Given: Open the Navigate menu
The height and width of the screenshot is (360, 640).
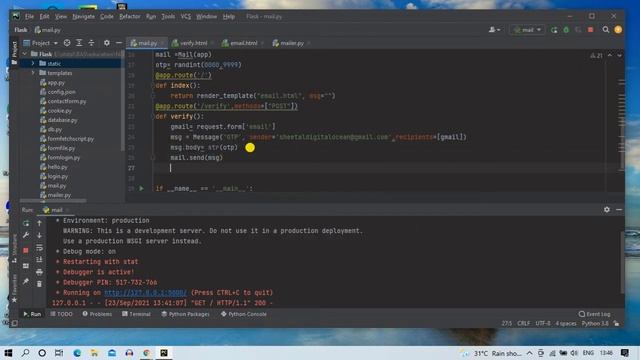Looking at the screenshot, I should pyautogui.click(x=83, y=17).
